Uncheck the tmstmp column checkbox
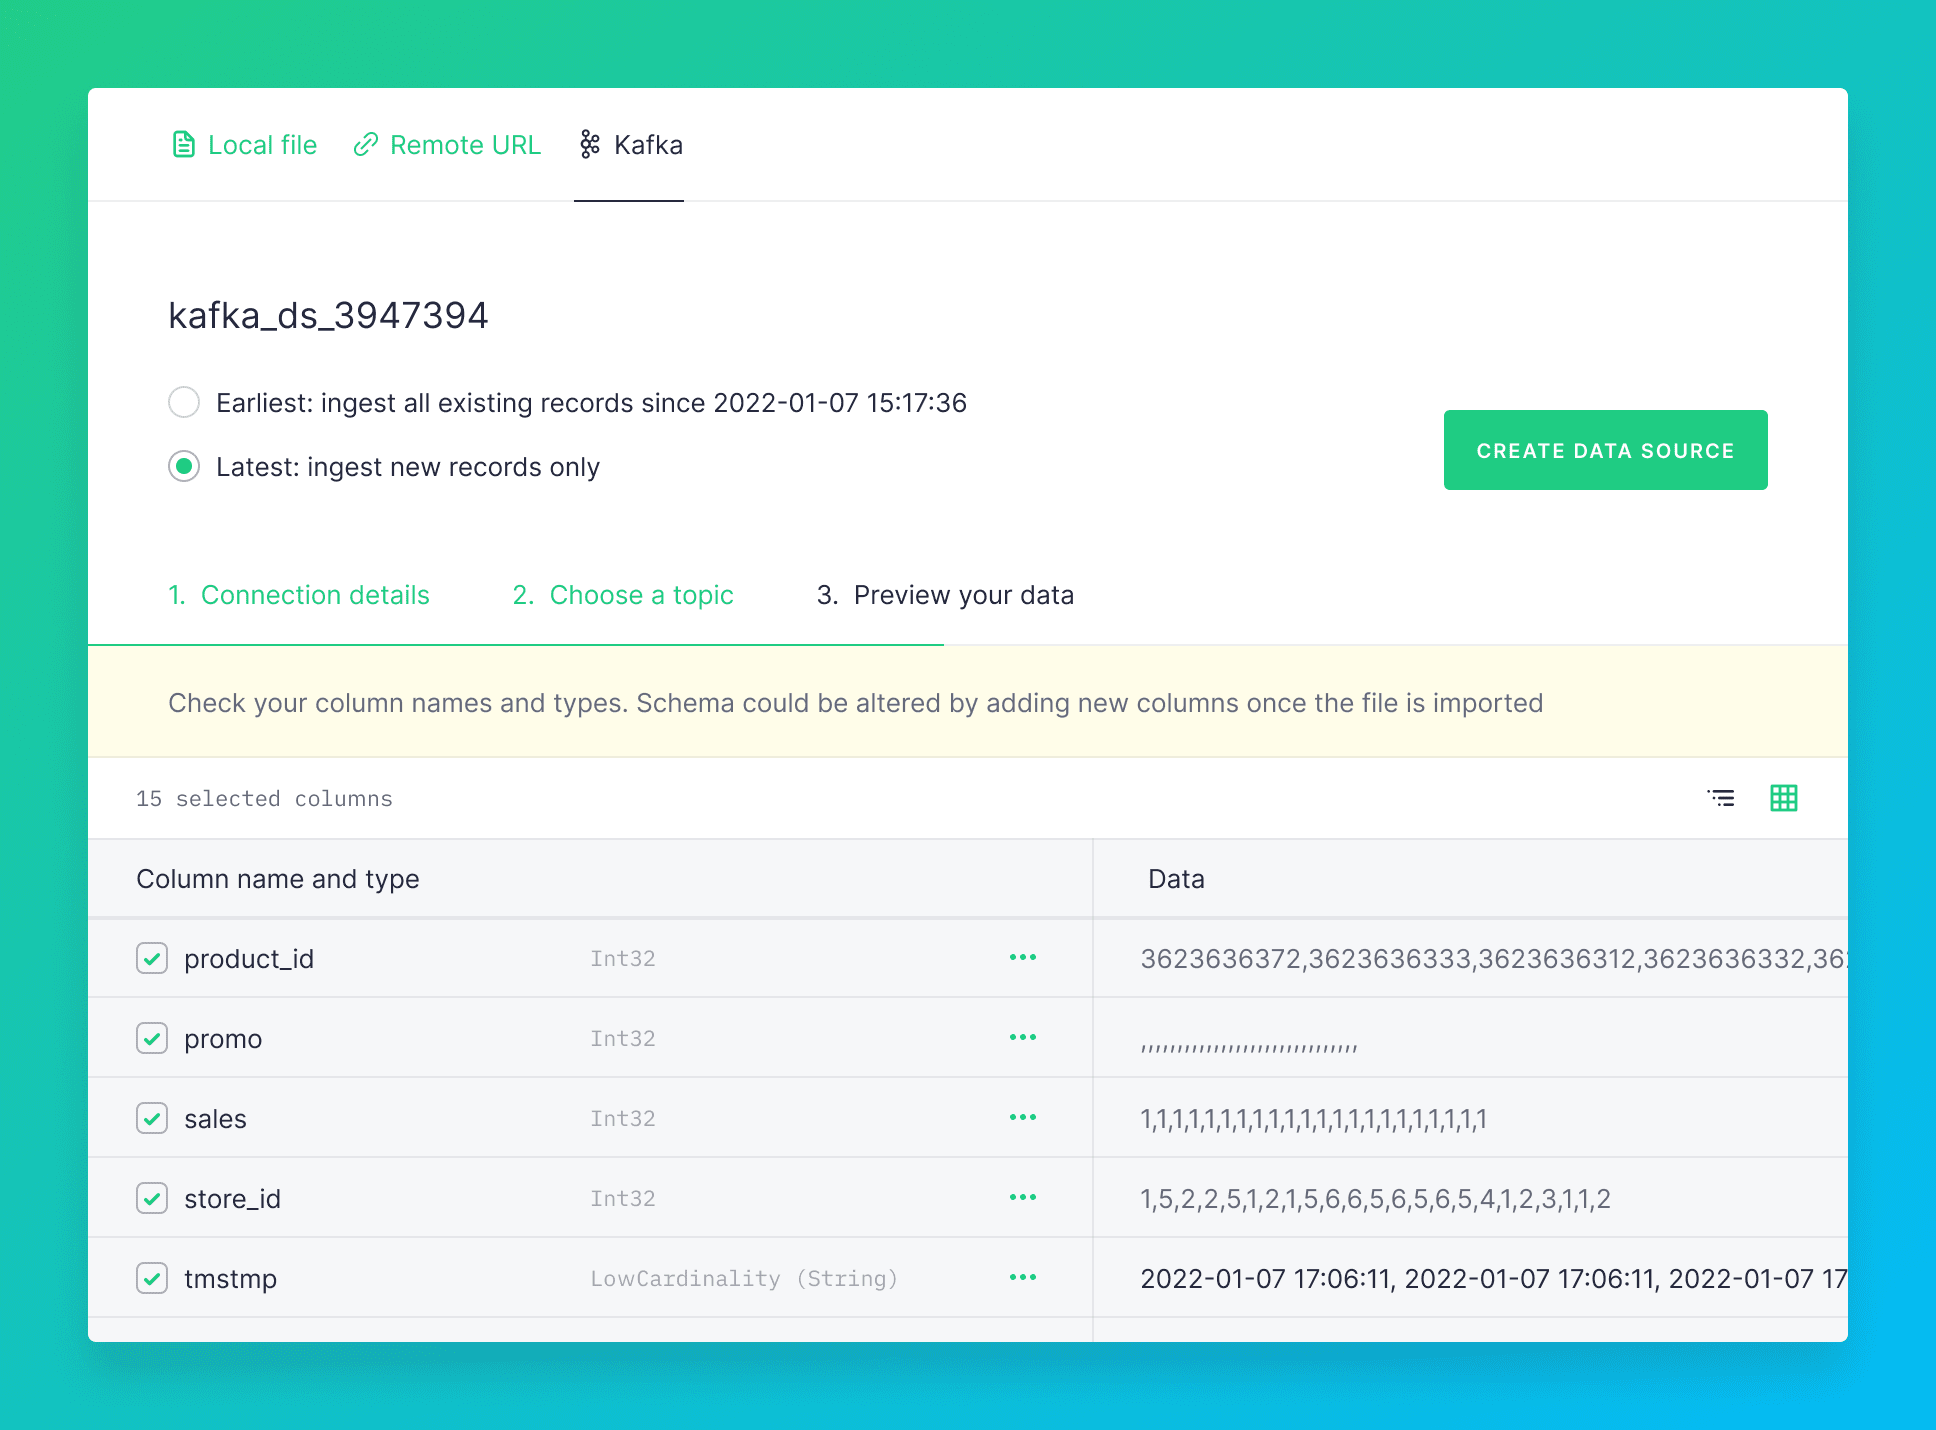 [x=152, y=1278]
